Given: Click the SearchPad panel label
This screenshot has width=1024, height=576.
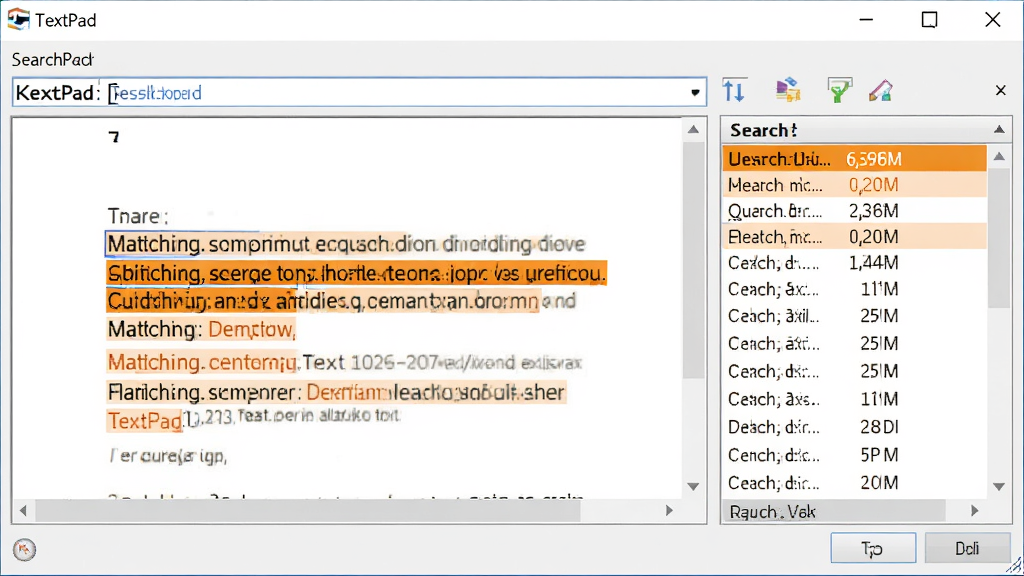Looking at the screenshot, I should [x=52, y=59].
